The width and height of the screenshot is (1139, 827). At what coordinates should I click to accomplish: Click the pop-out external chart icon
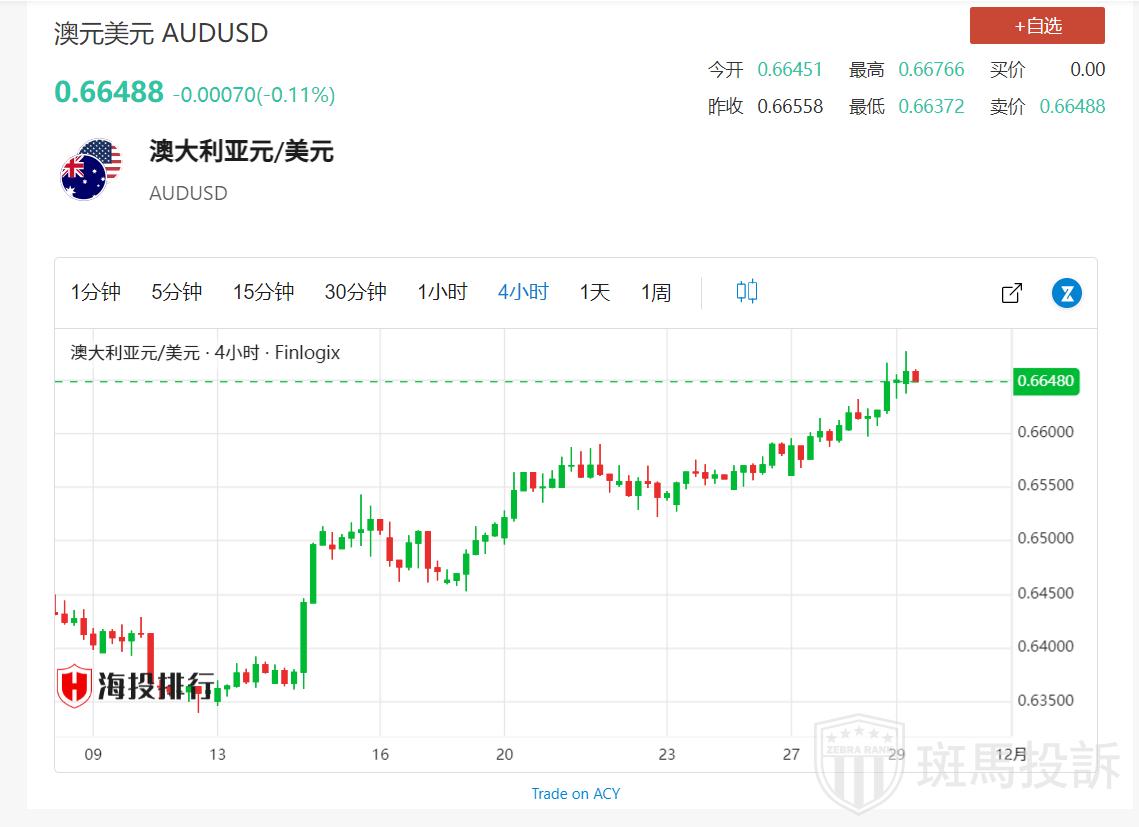tap(1011, 293)
